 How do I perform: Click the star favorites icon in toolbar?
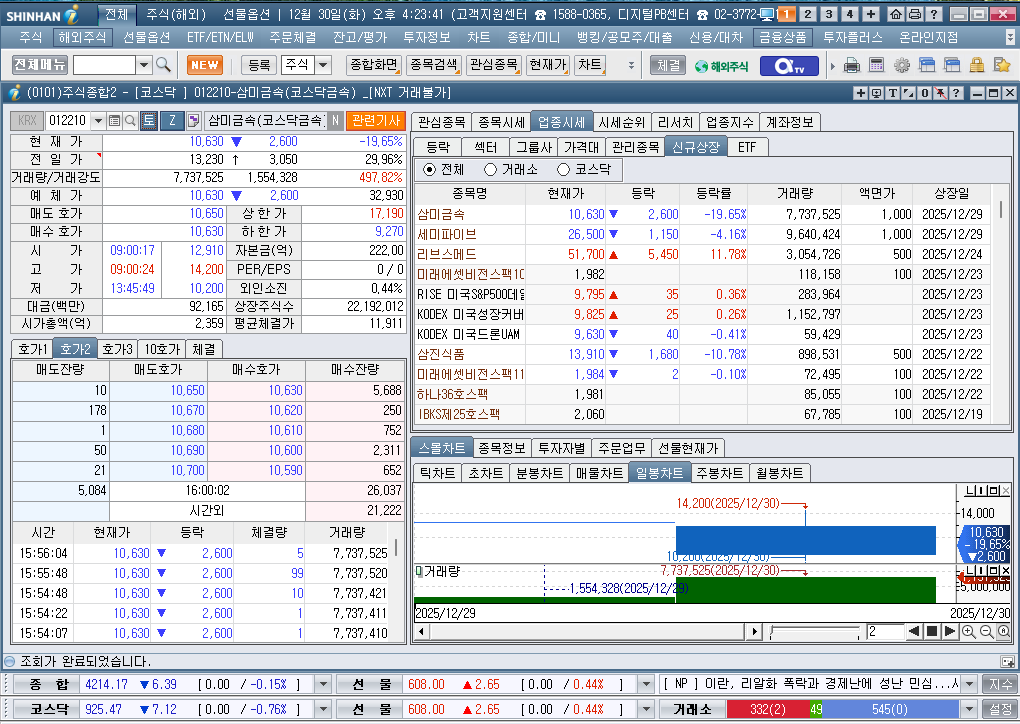point(1002,65)
